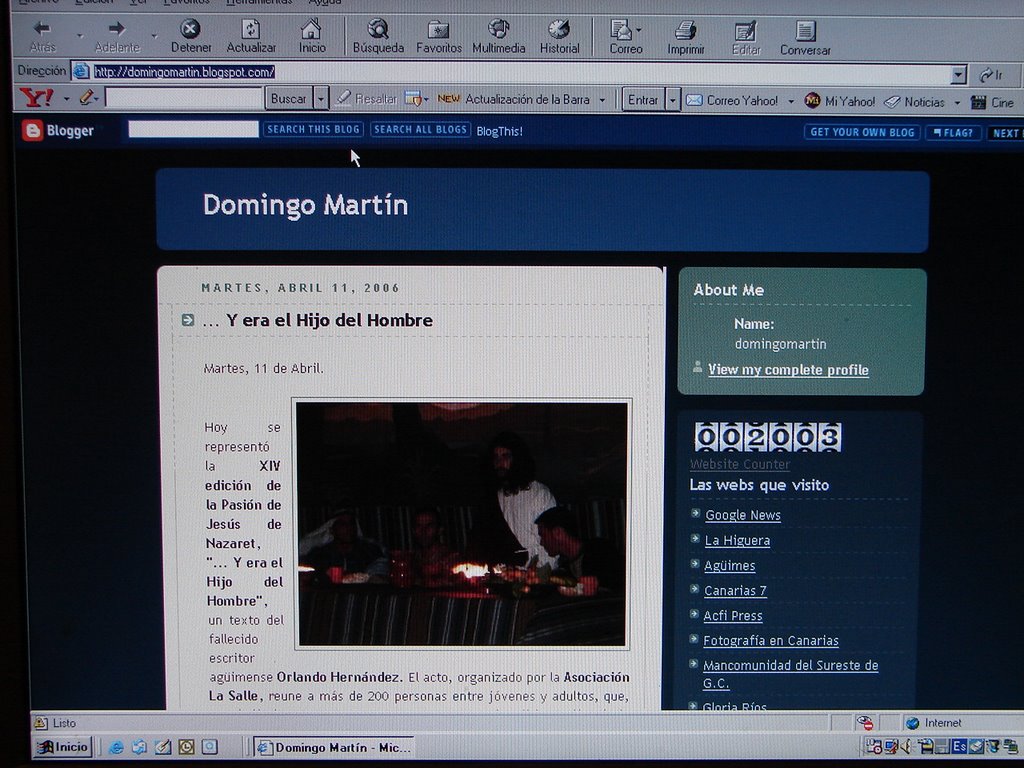Click the Website Counter link
This screenshot has width=1024, height=768.
tap(740, 464)
